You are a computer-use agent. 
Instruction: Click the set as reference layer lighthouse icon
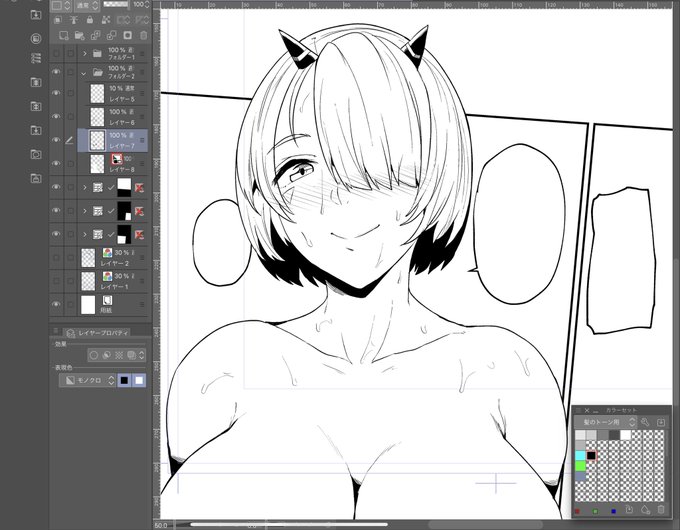point(74,20)
